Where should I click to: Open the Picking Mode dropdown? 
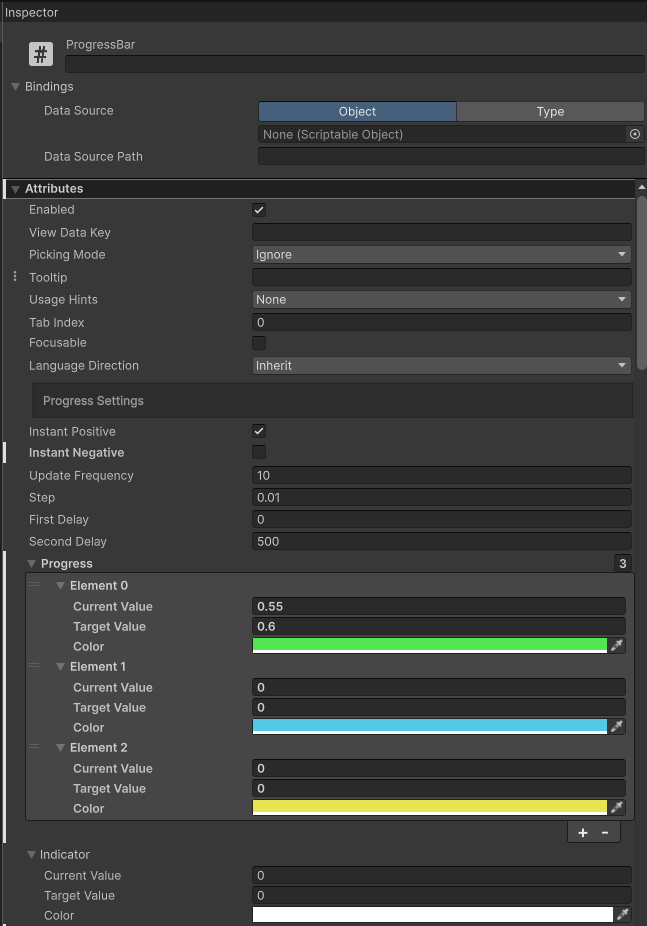(440, 254)
